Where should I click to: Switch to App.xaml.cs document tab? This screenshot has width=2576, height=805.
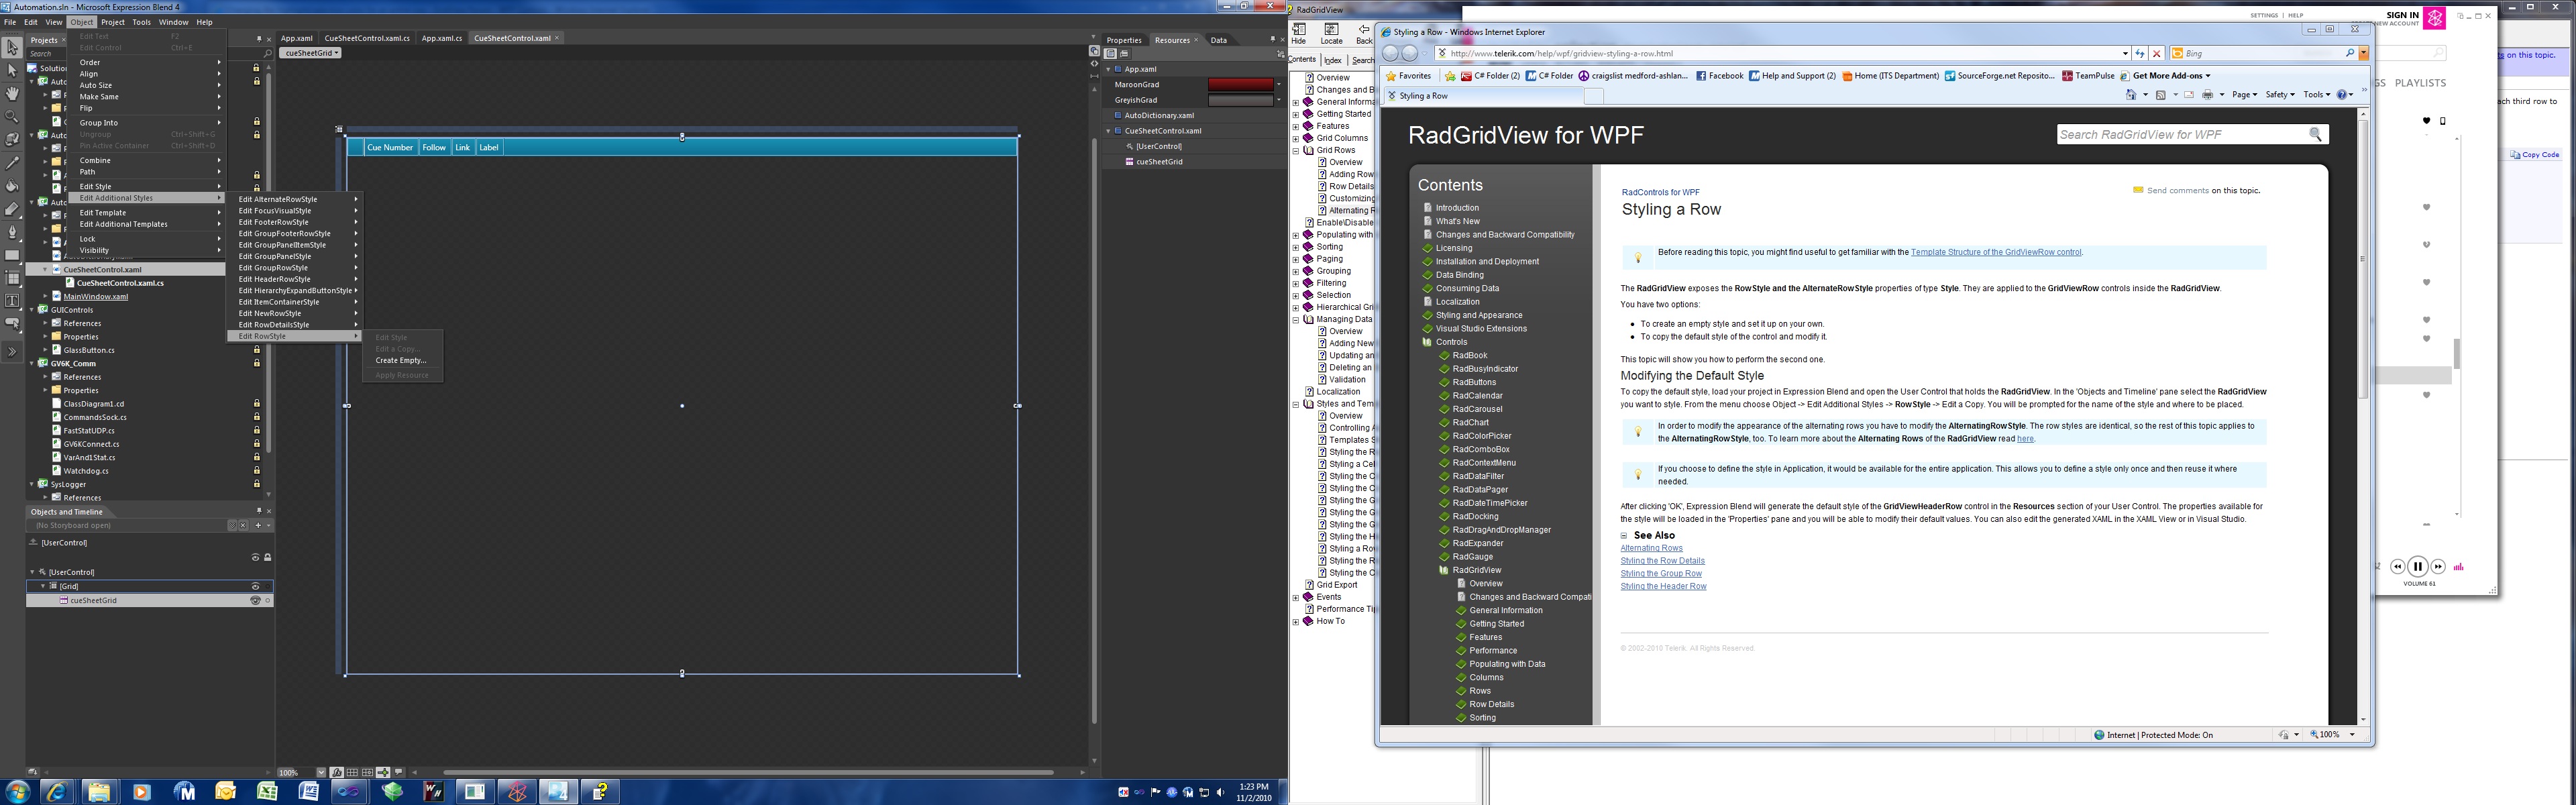click(441, 38)
